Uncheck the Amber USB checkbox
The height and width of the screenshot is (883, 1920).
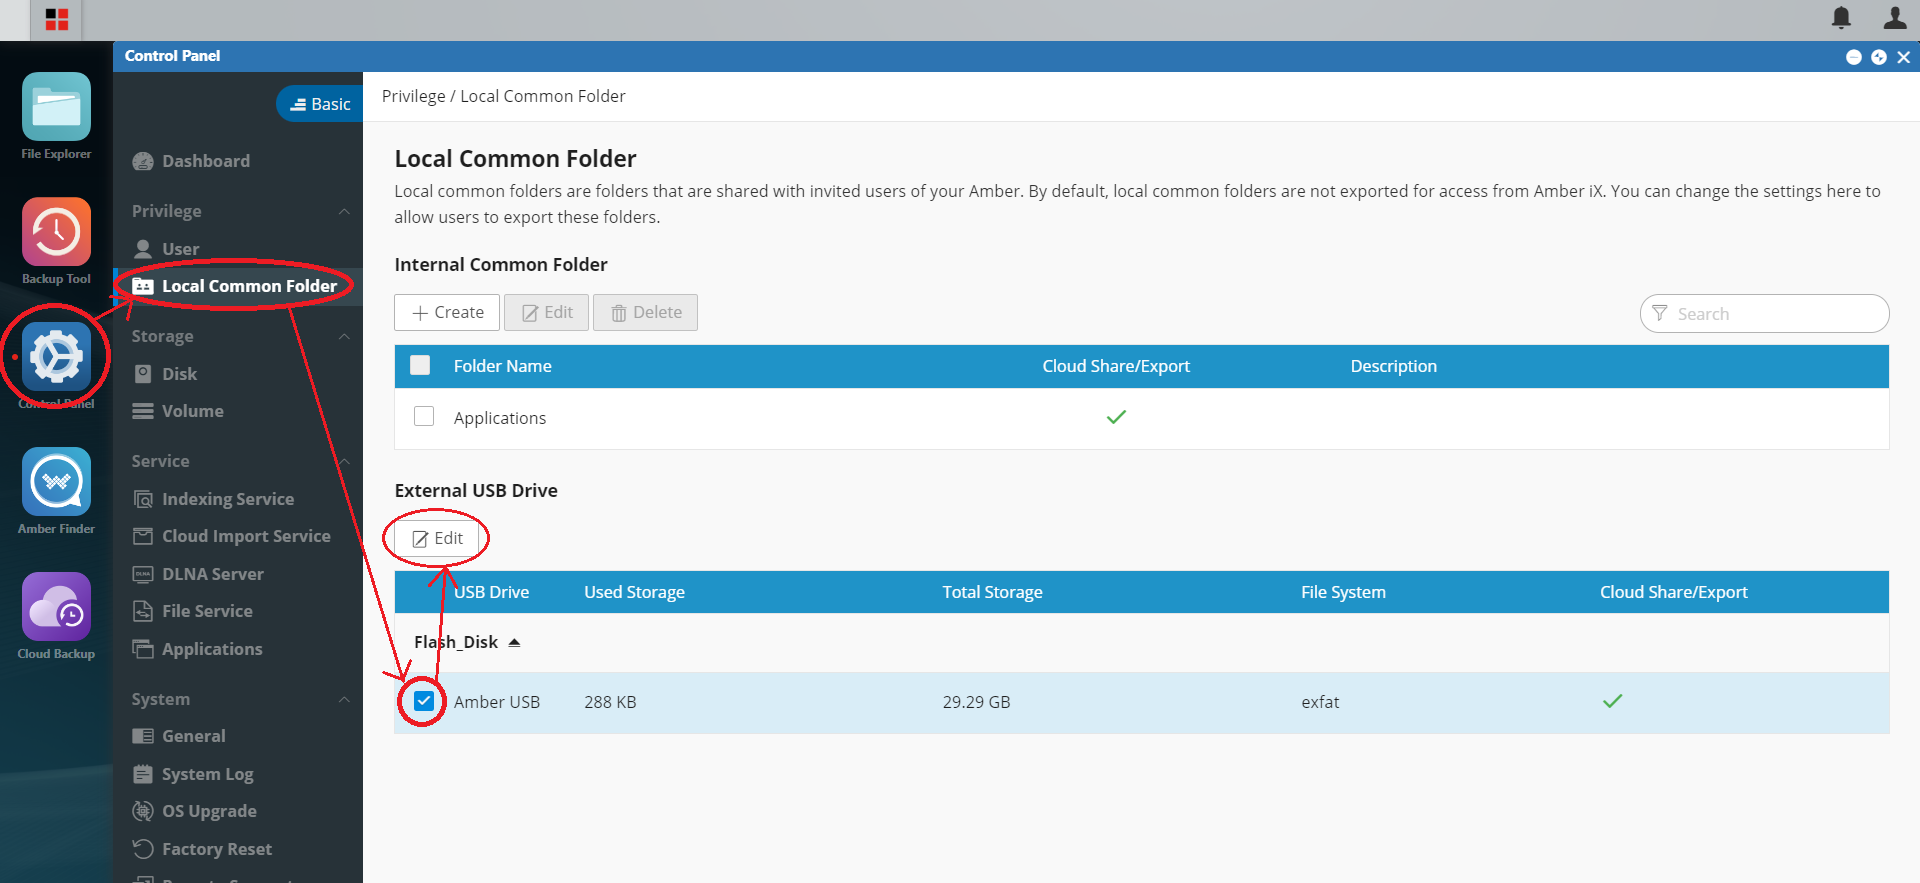(x=424, y=700)
